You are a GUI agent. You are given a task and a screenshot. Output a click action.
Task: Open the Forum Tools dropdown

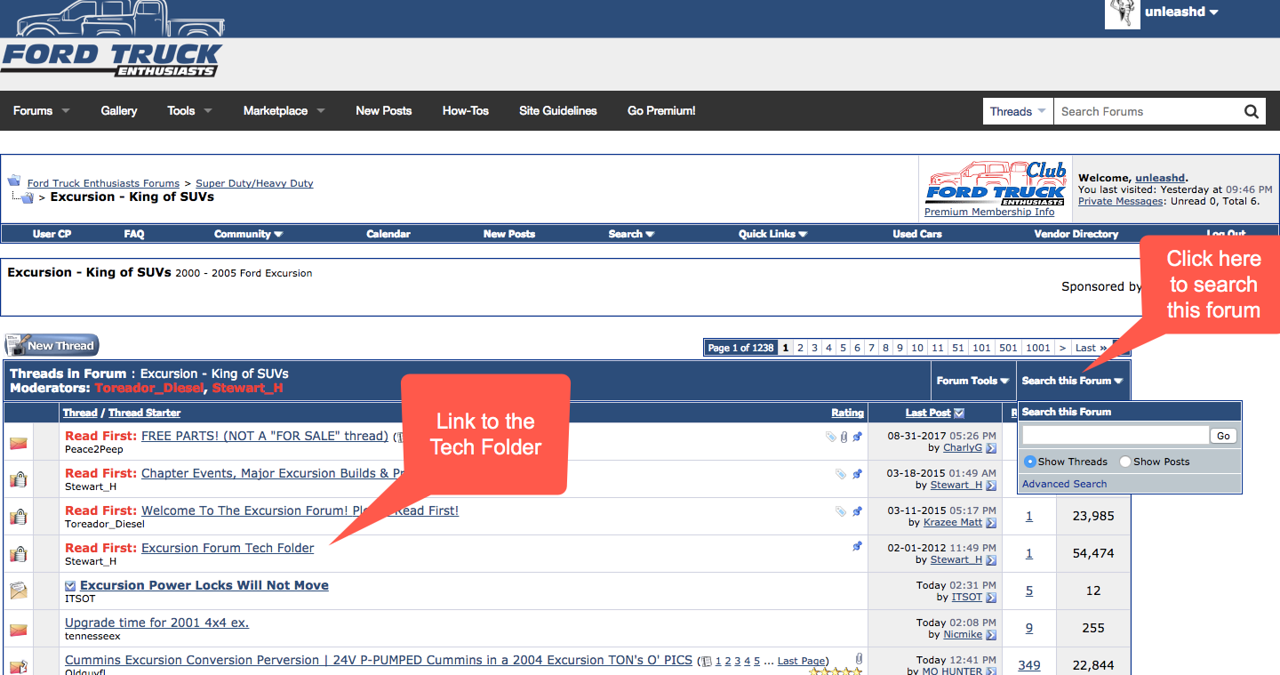point(973,381)
